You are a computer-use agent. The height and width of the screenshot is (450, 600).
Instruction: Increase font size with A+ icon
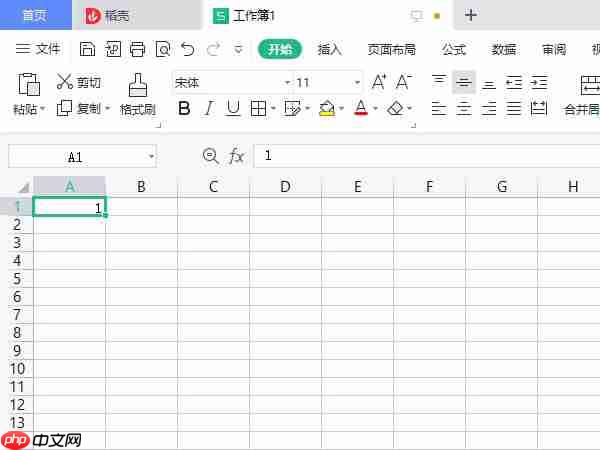tap(379, 82)
